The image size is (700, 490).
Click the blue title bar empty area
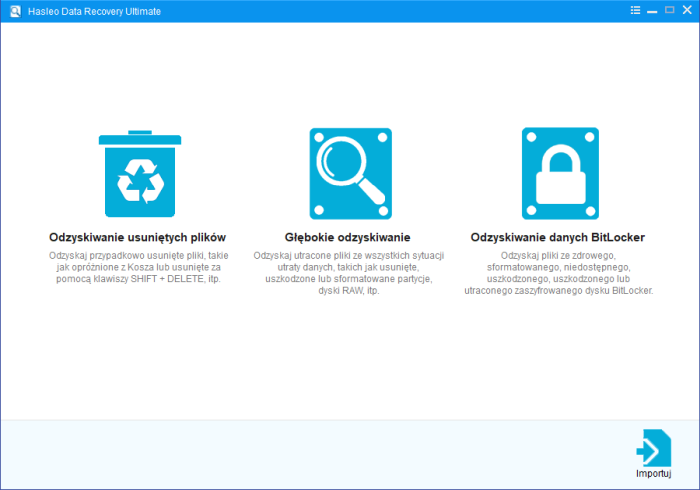(400, 10)
